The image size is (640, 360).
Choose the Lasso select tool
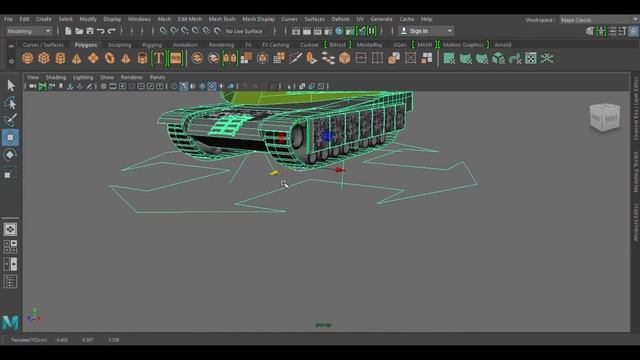click(11, 103)
